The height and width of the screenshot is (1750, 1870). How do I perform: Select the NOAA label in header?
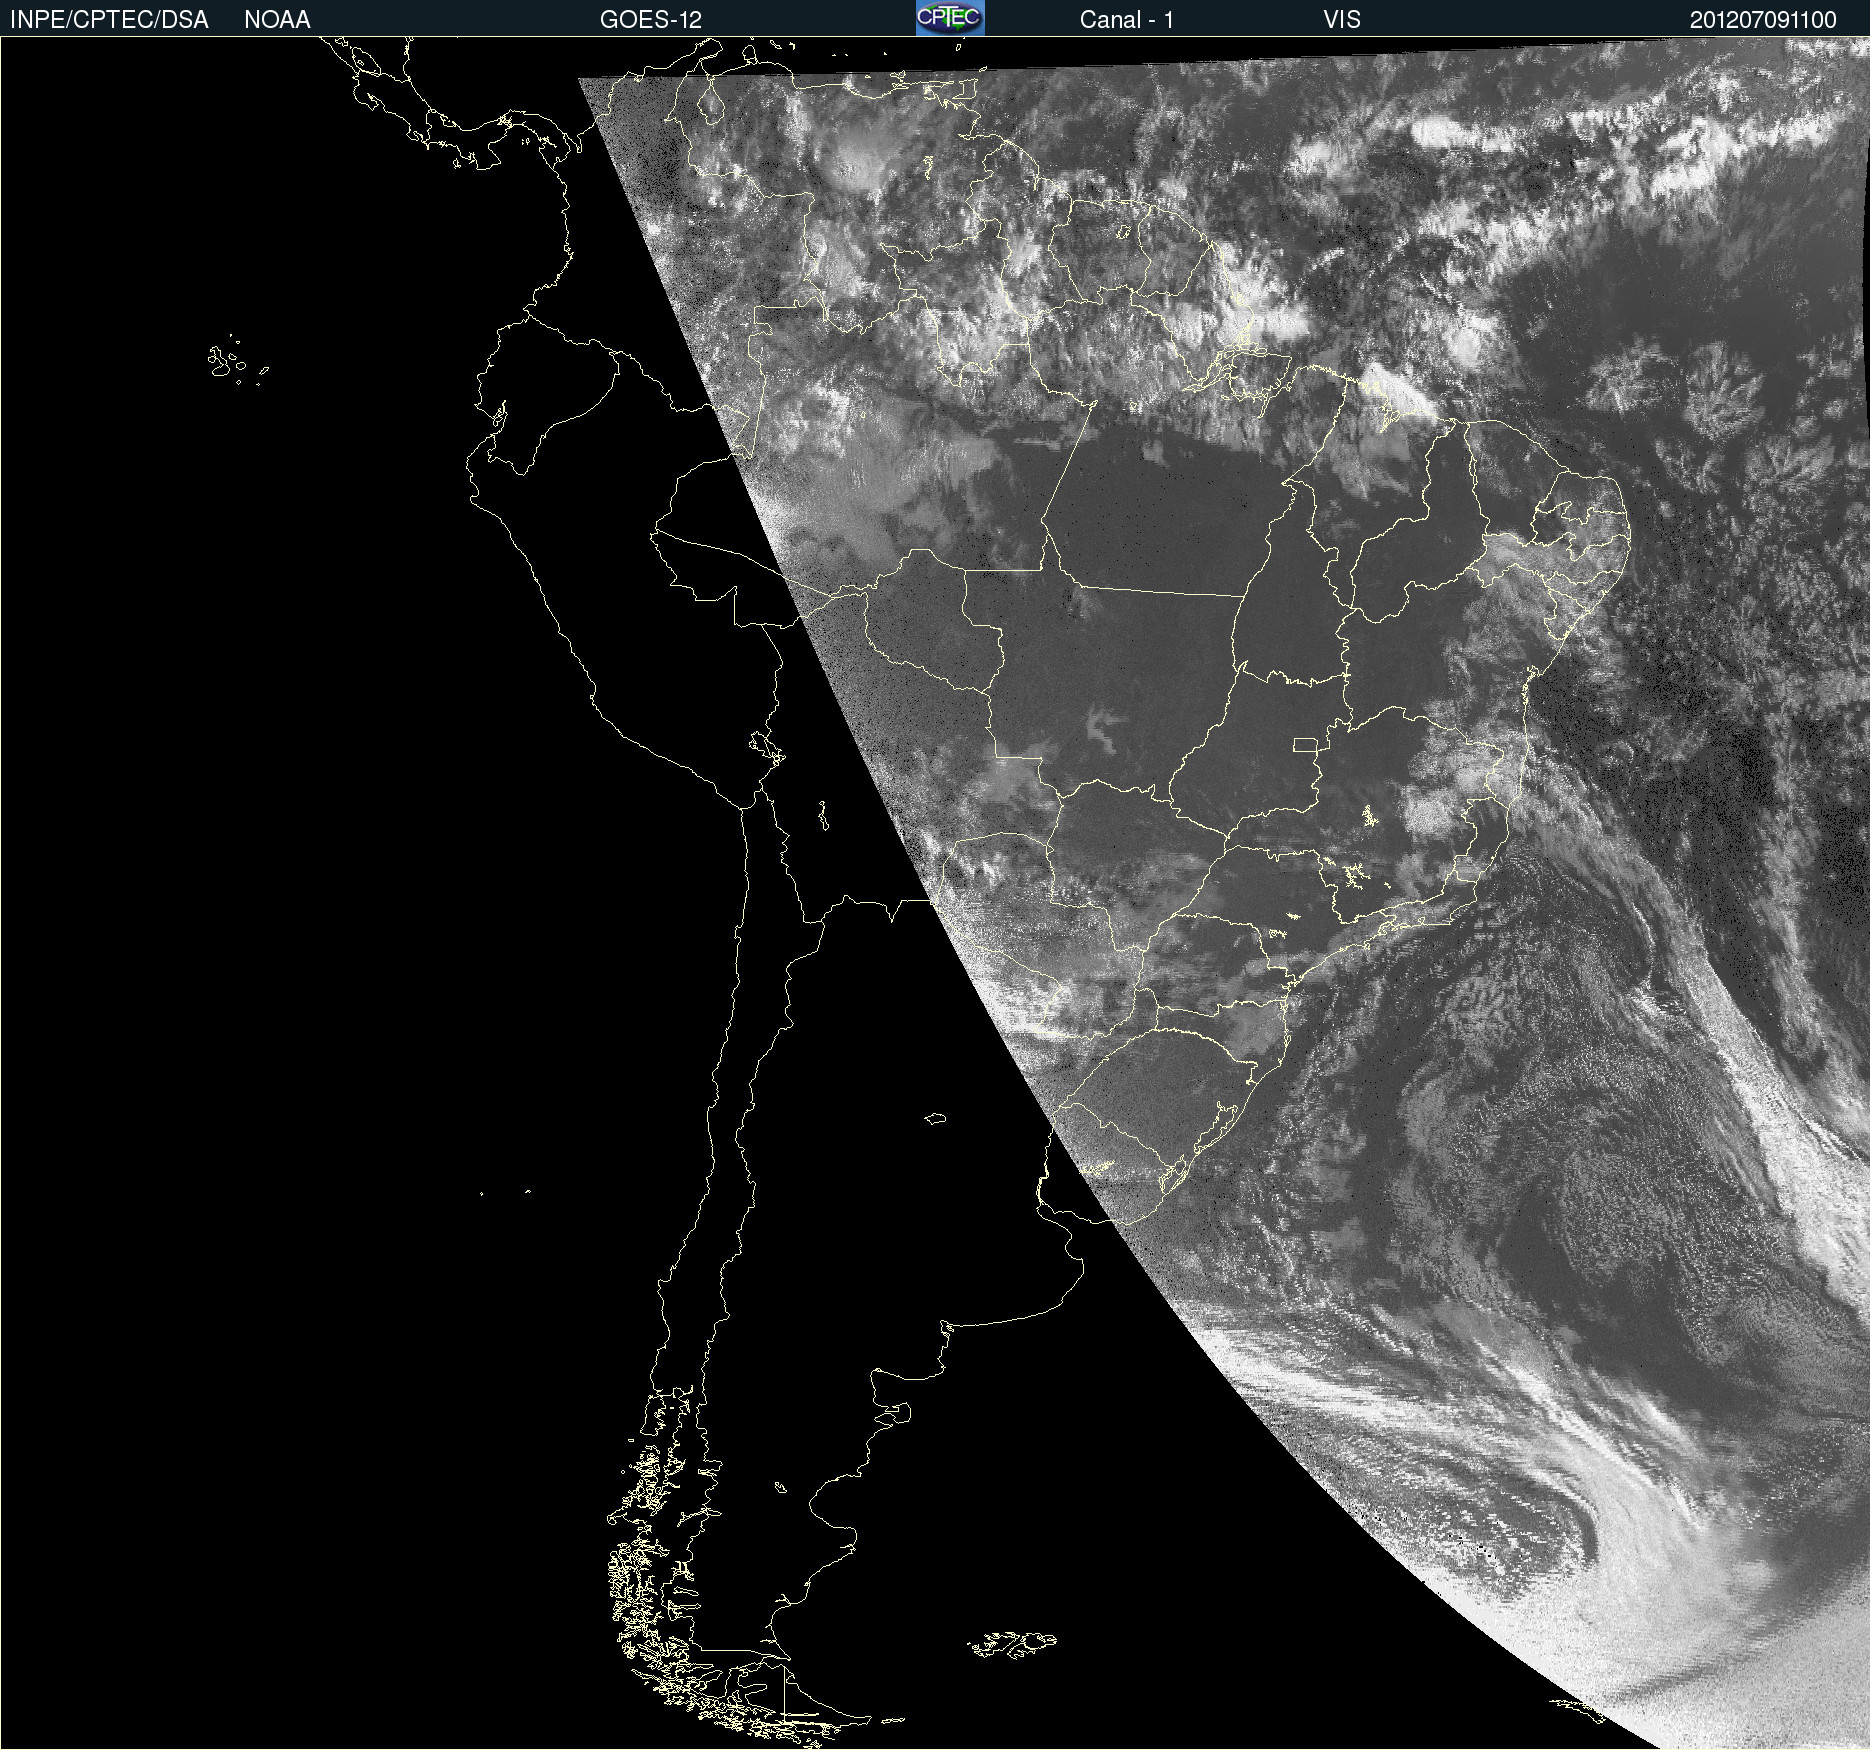pyautogui.click(x=277, y=20)
